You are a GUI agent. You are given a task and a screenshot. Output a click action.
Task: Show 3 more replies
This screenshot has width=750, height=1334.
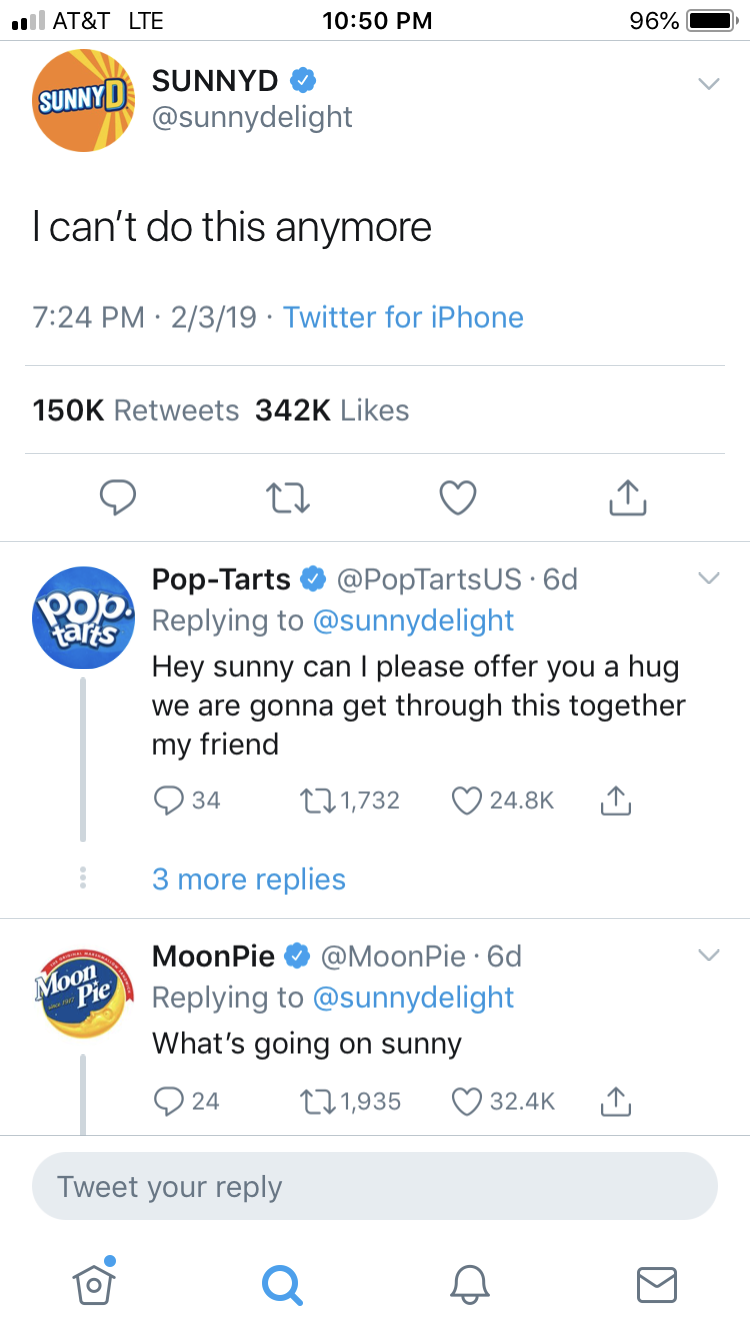[248, 880]
